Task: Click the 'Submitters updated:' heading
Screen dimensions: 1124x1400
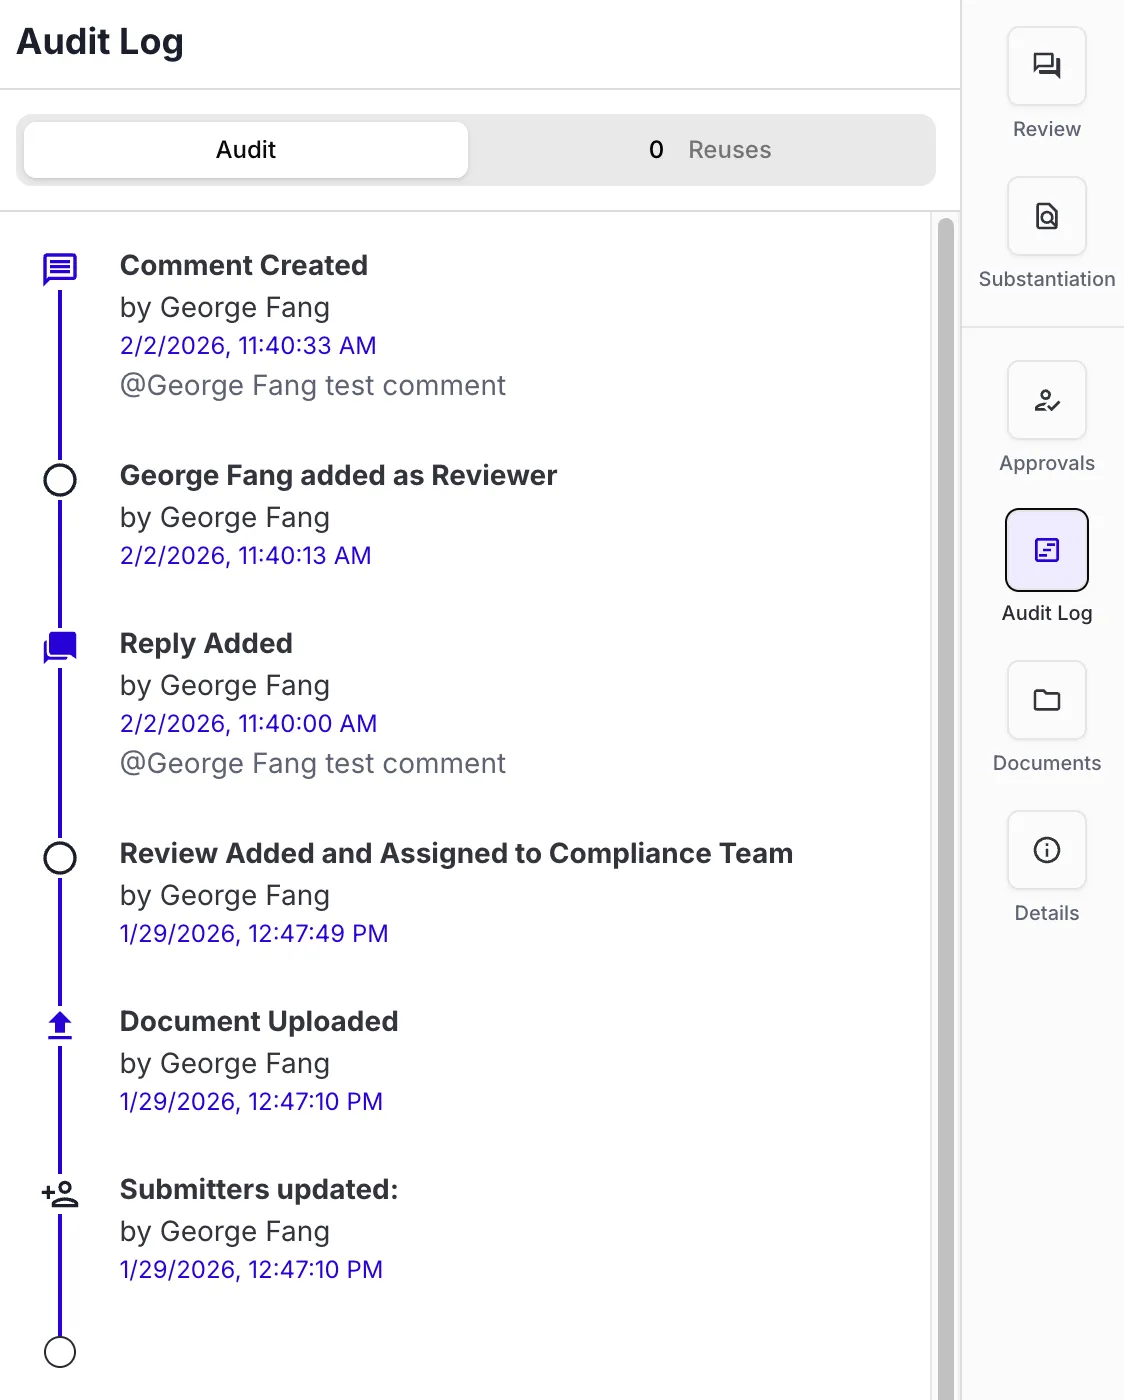Action: 259,1189
